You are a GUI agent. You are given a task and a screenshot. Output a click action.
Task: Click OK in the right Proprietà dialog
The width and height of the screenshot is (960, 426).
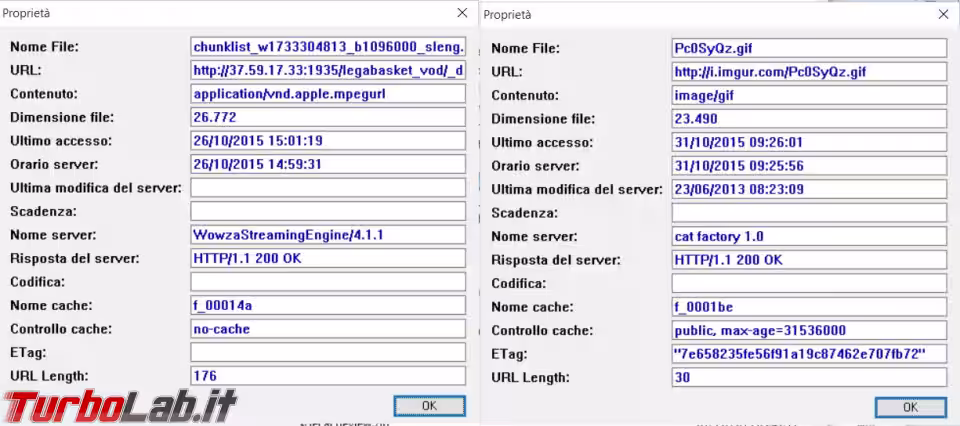910,407
